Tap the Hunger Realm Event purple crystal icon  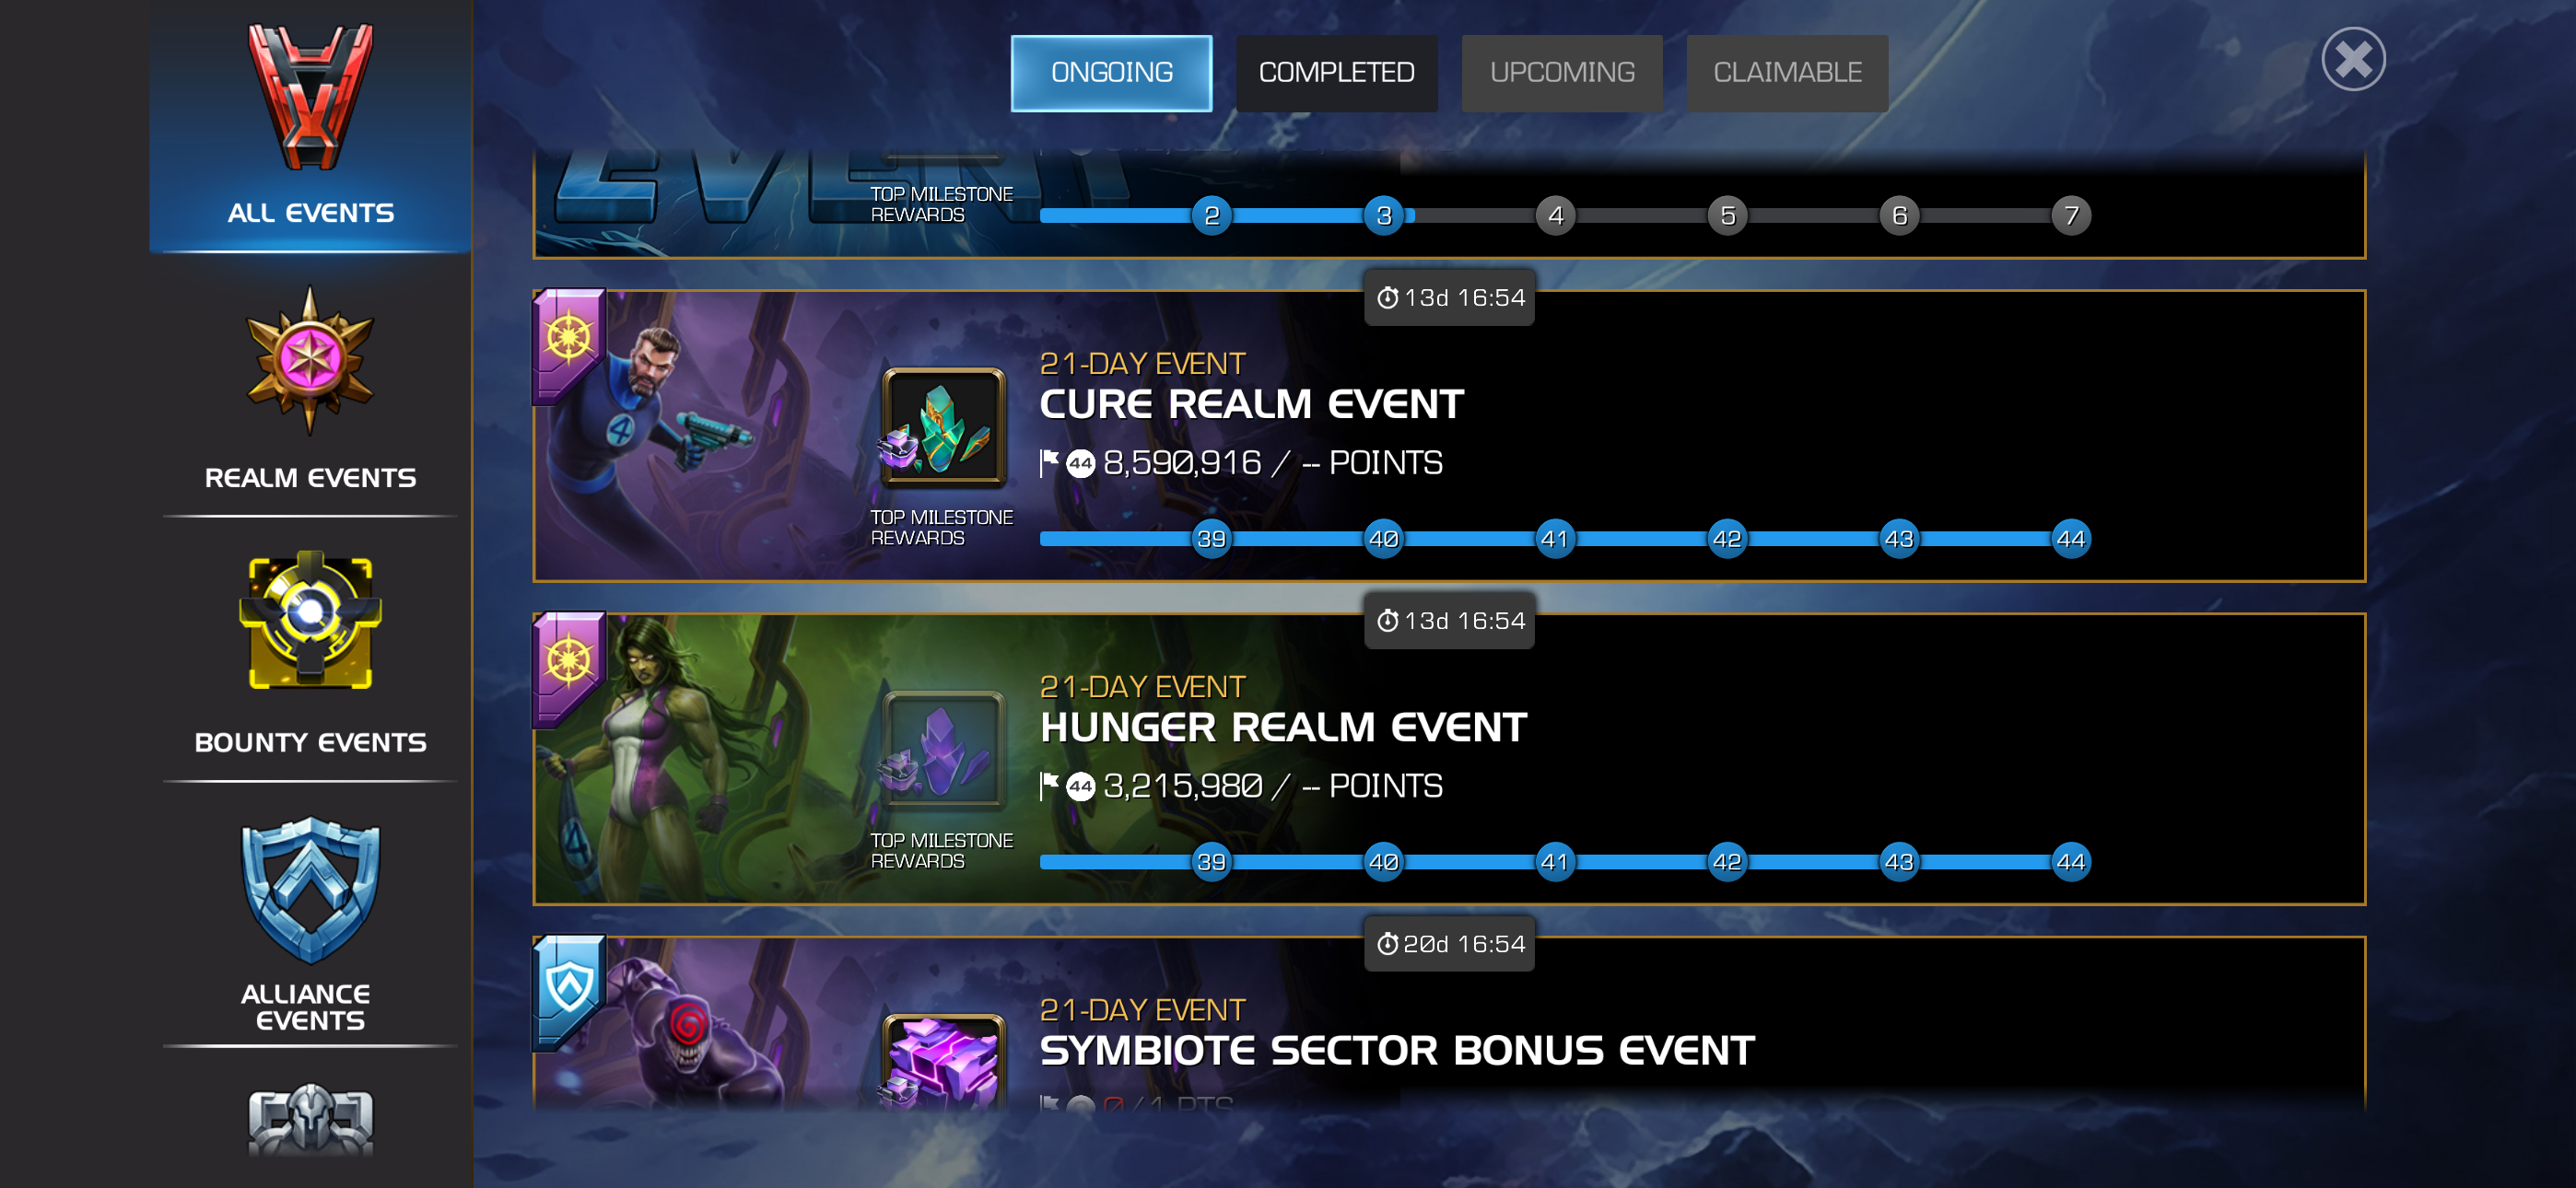point(943,751)
